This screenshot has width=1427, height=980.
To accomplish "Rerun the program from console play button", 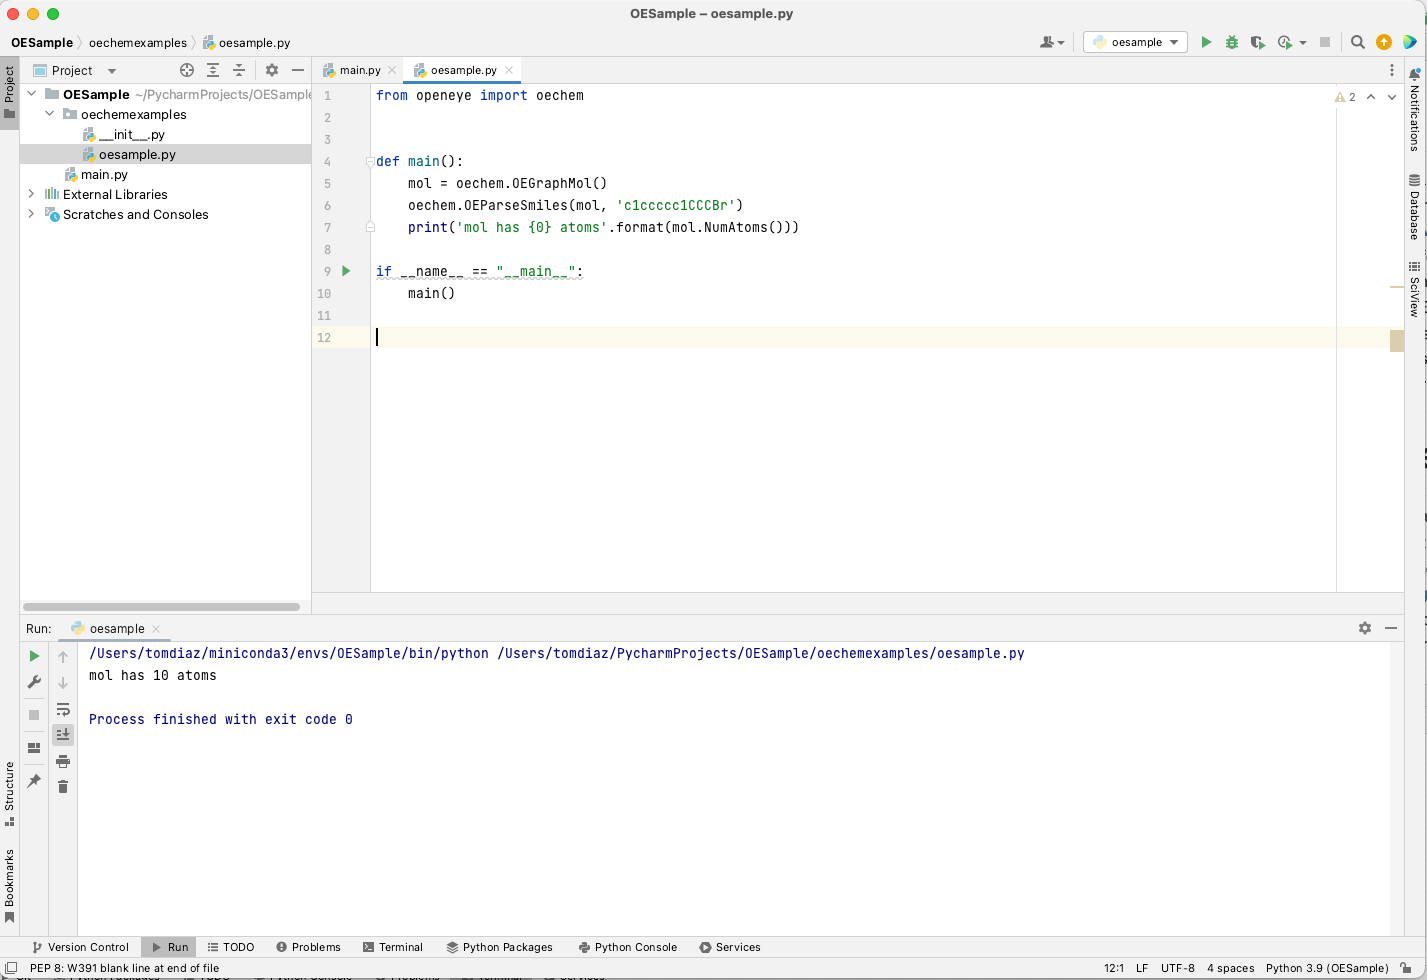I will (33, 656).
